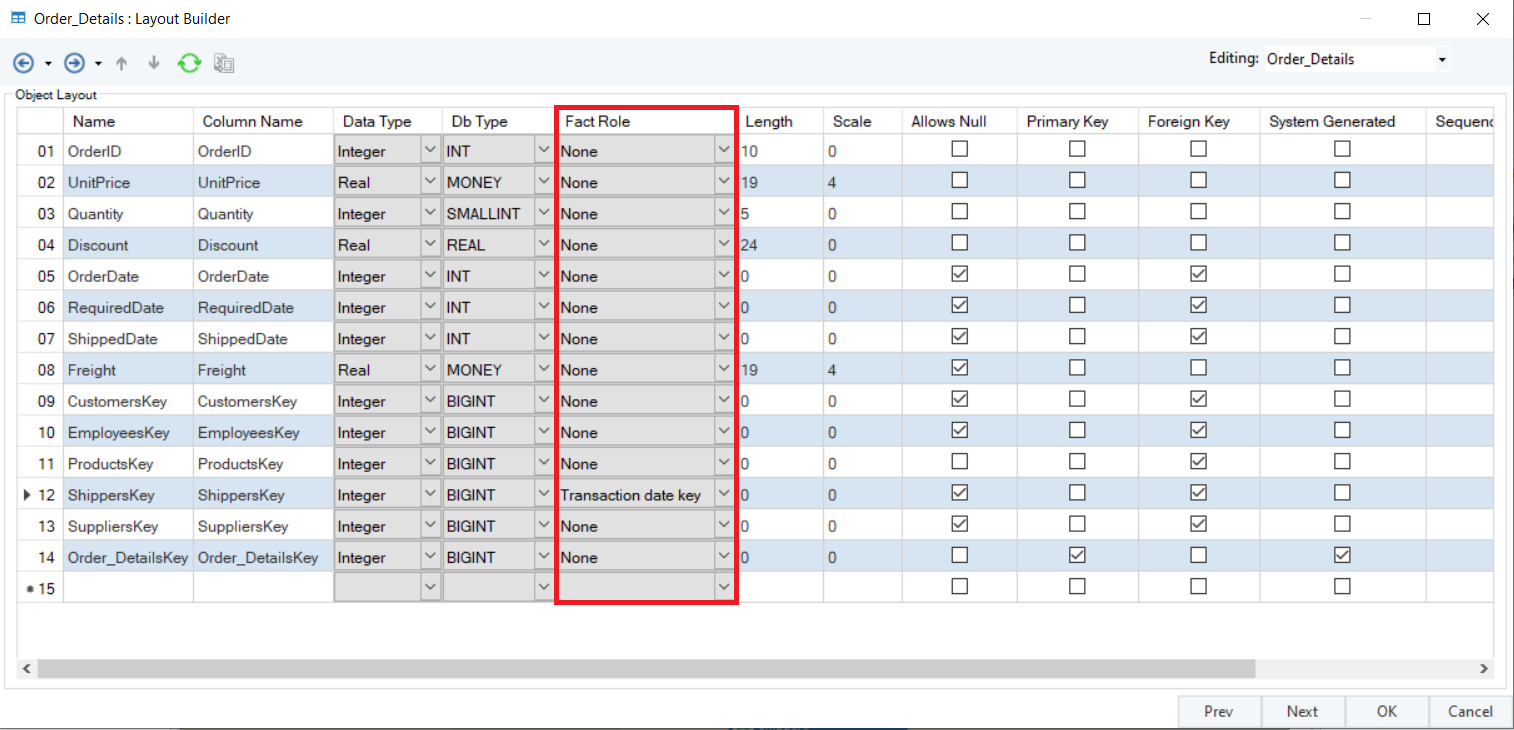Click the gray move up arrow
1514x730 pixels.
pyautogui.click(x=122, y=63)
